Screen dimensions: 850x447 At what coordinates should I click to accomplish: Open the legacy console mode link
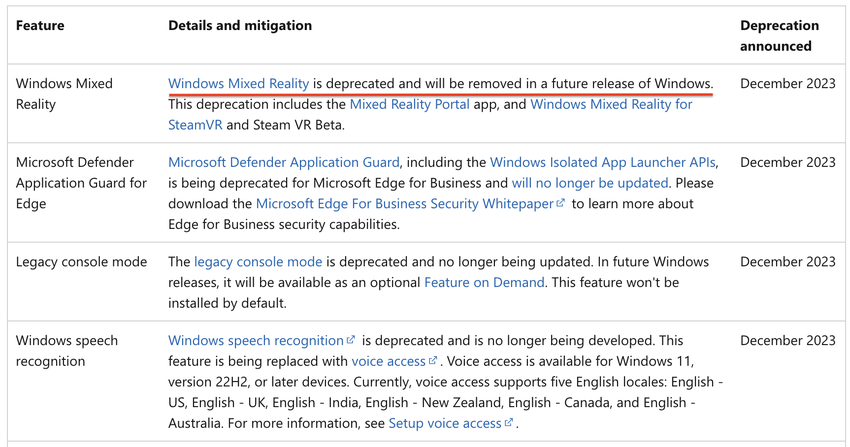pyautogui.click(x=258, y=262)
